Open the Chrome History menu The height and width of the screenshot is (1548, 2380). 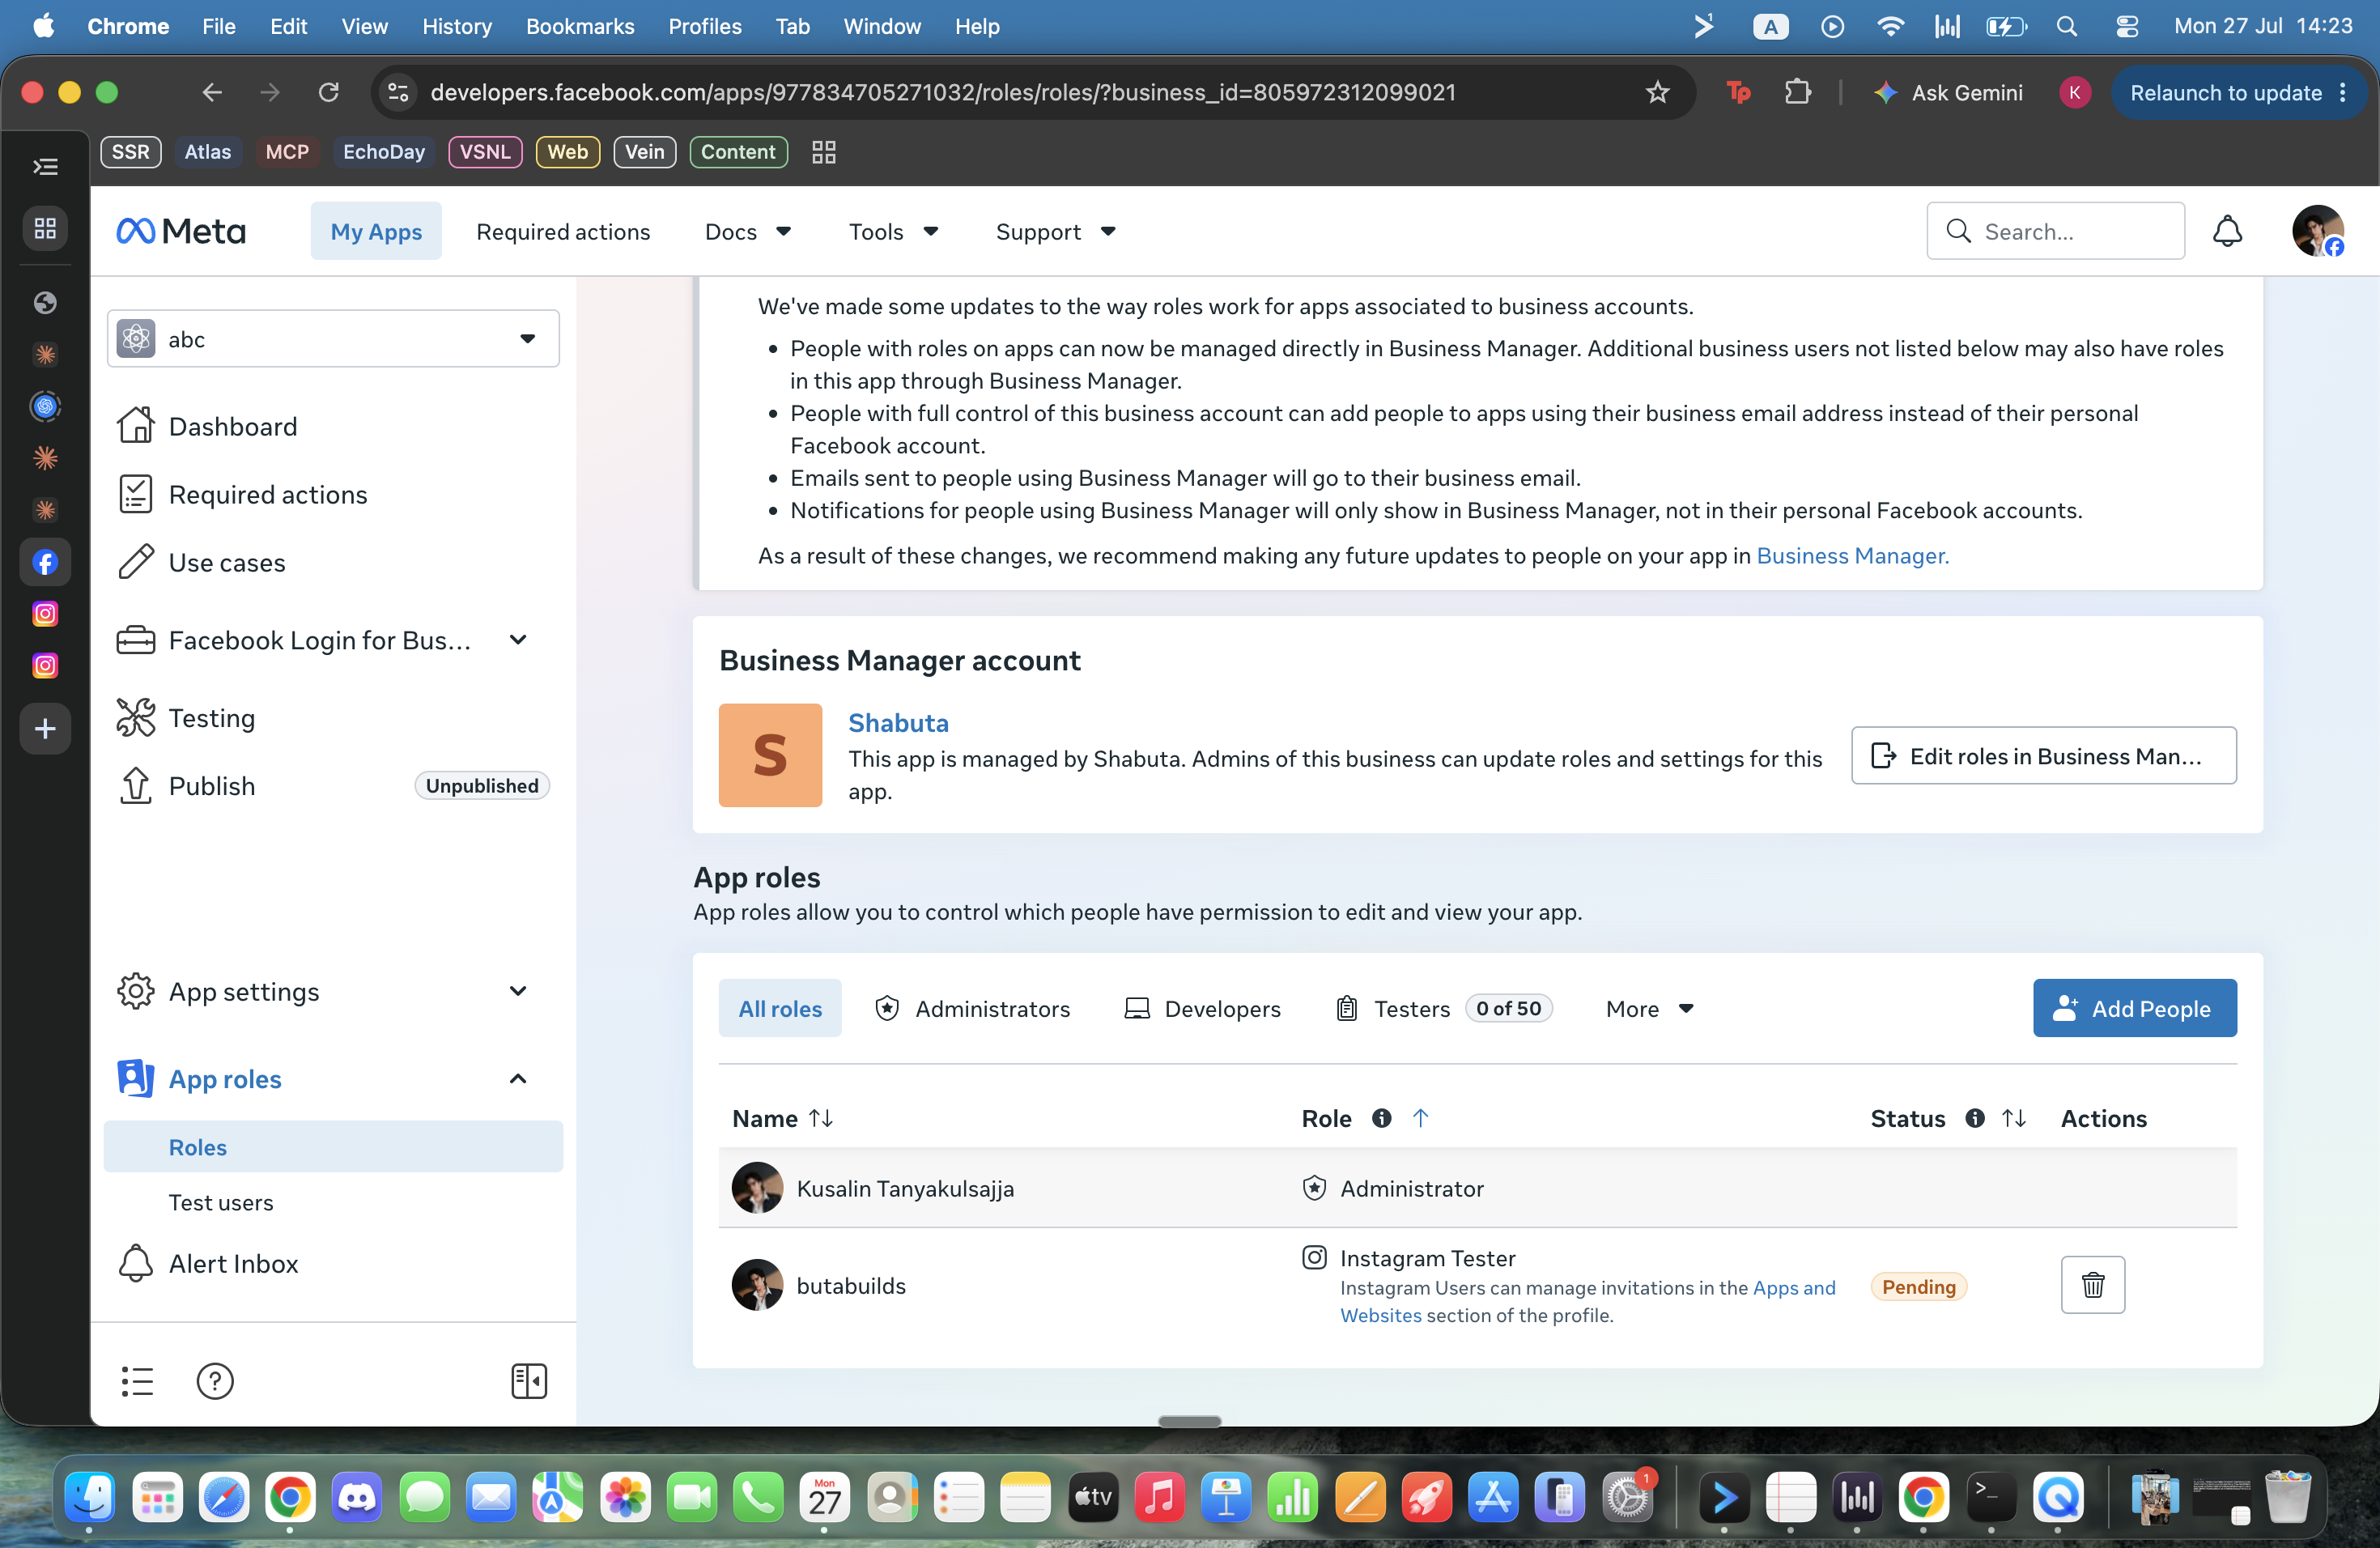pyautogui.click(x=457, y=27)
